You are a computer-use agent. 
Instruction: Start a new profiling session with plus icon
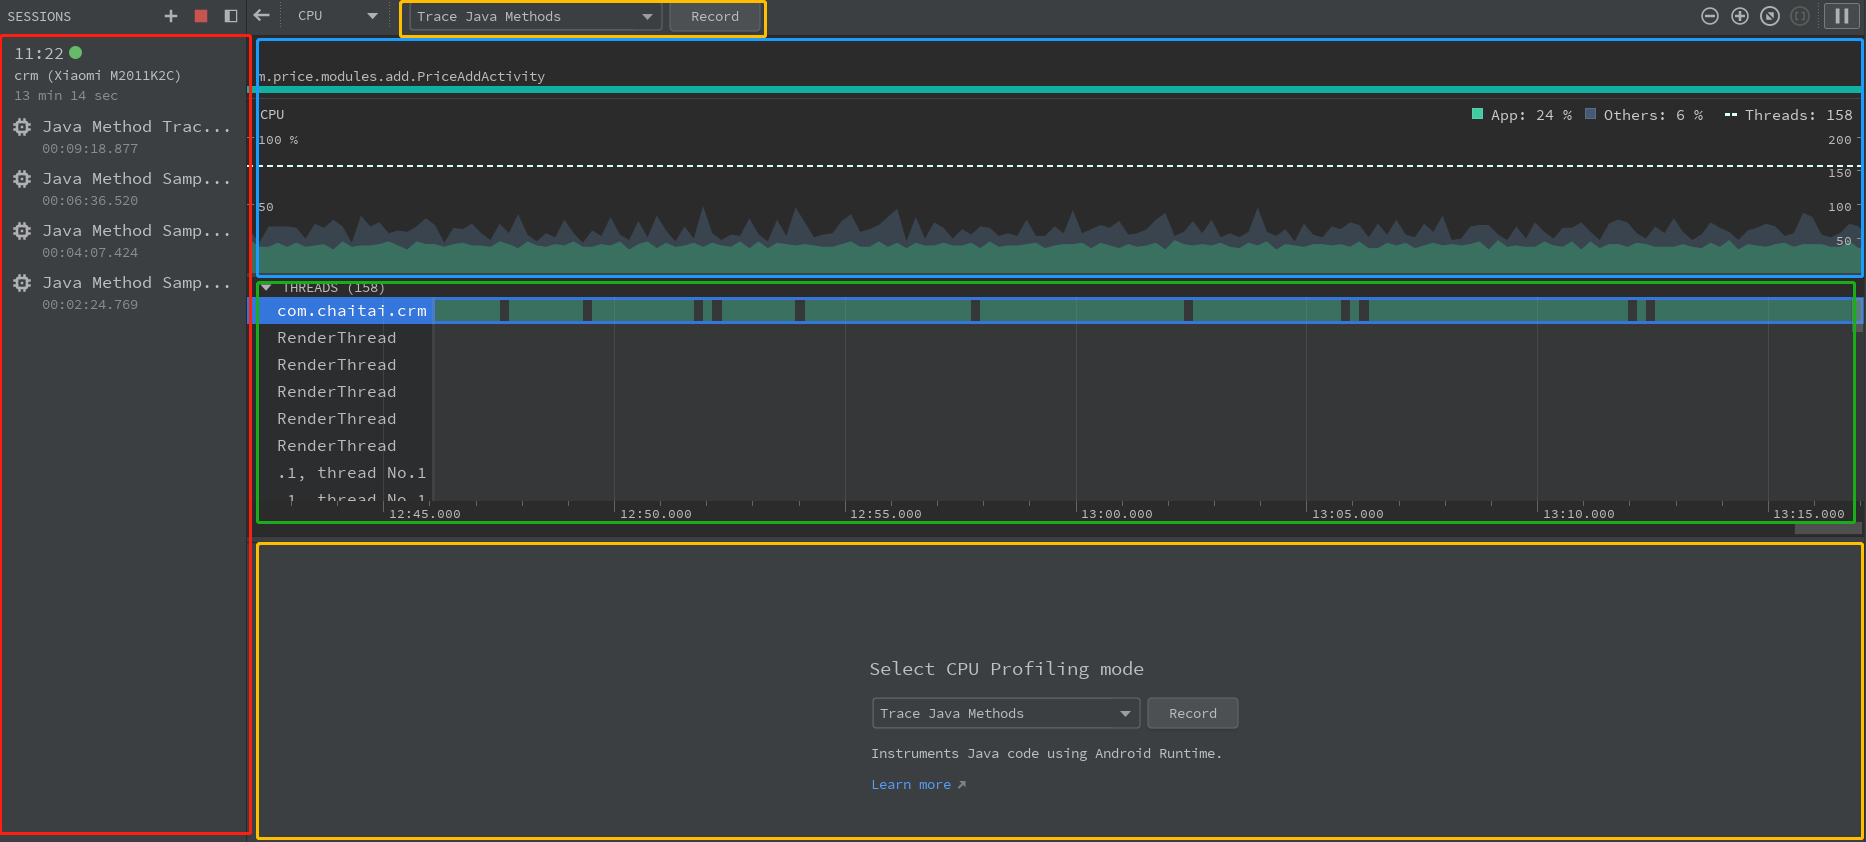tap(171, 16)
